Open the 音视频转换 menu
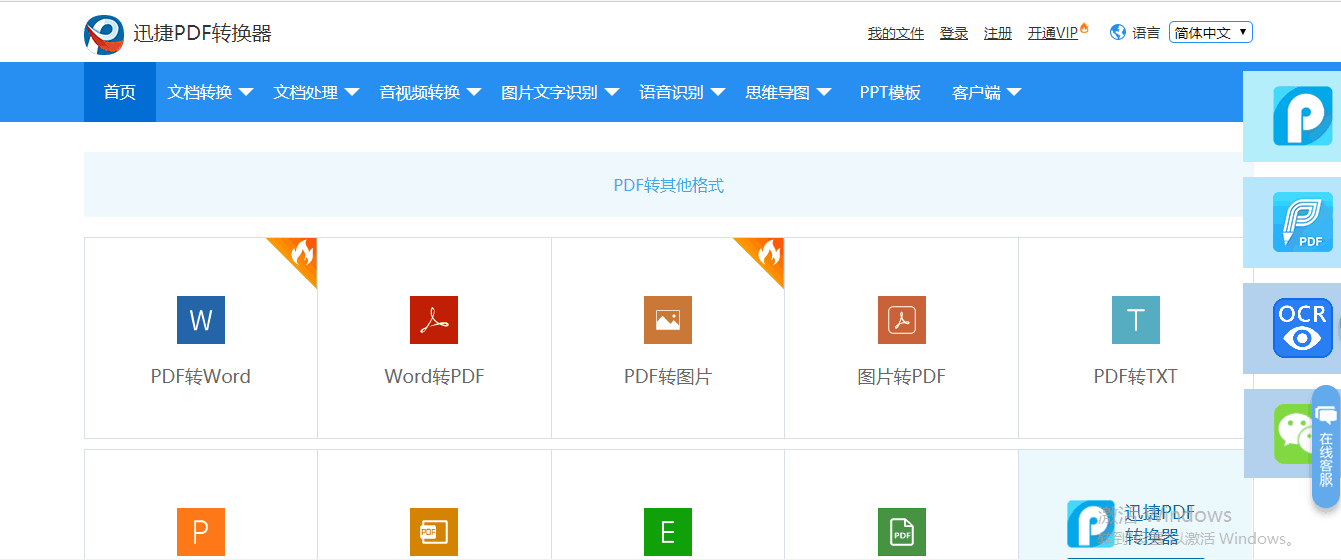The width and height of the screenshot is (1341, 560). (x=420, y=92)
